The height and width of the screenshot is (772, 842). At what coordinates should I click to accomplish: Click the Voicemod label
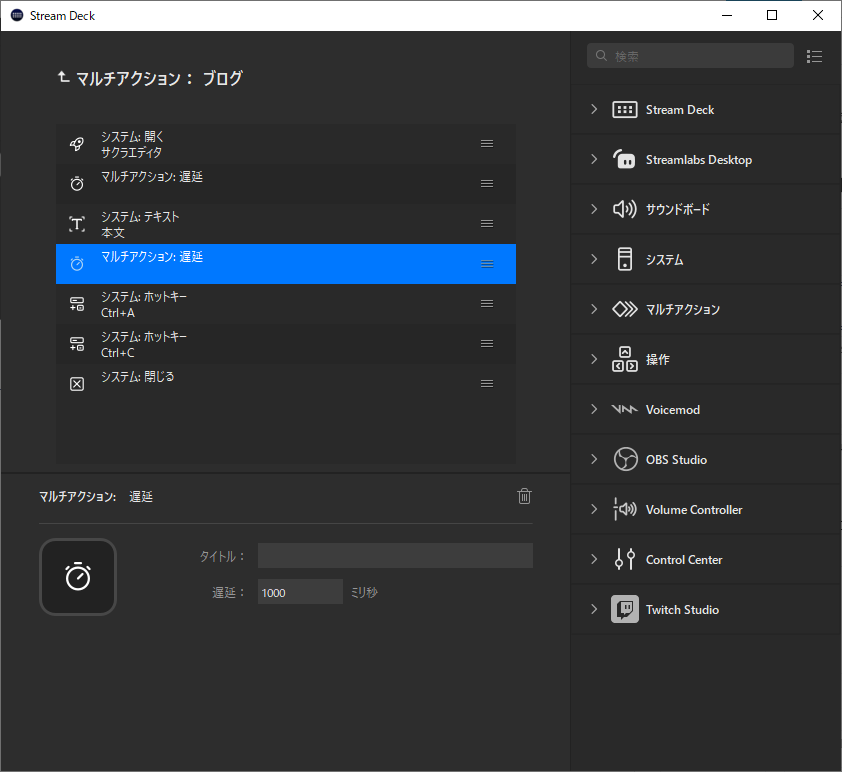click(672, 410)
